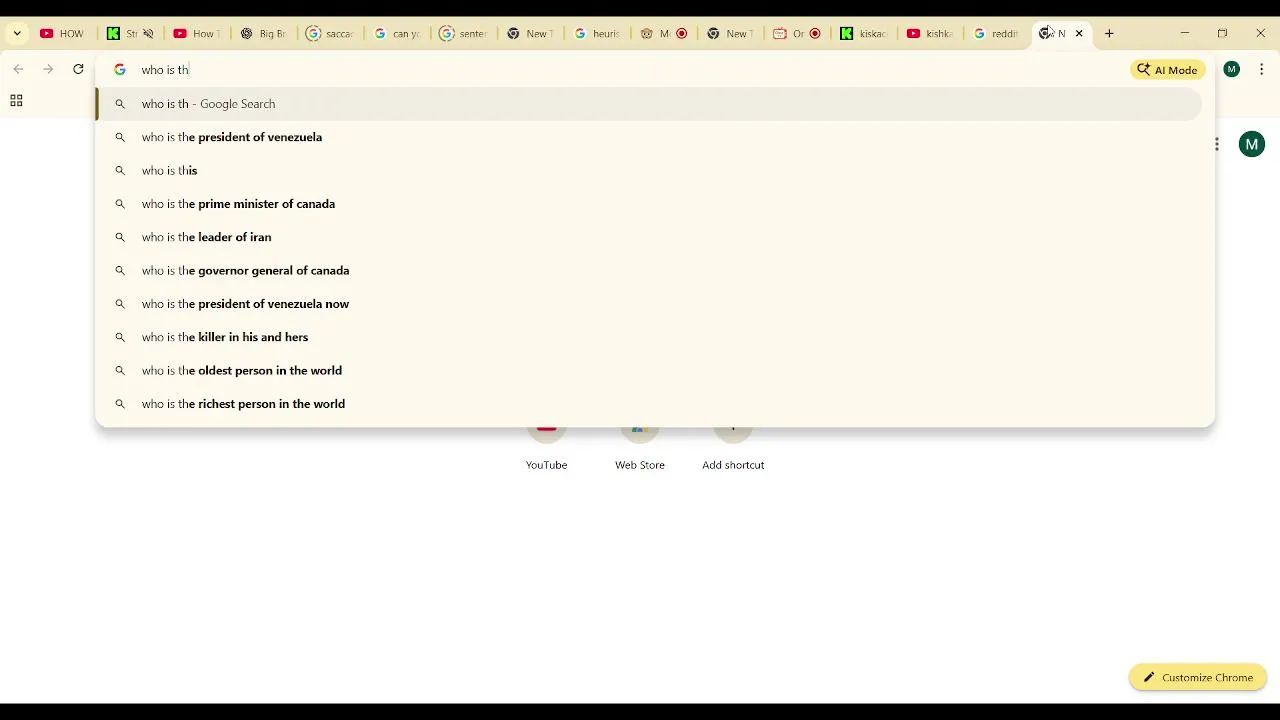Switch to the Google 'can yo' tab
1280x720 pixels.
(x=397, y=33)
